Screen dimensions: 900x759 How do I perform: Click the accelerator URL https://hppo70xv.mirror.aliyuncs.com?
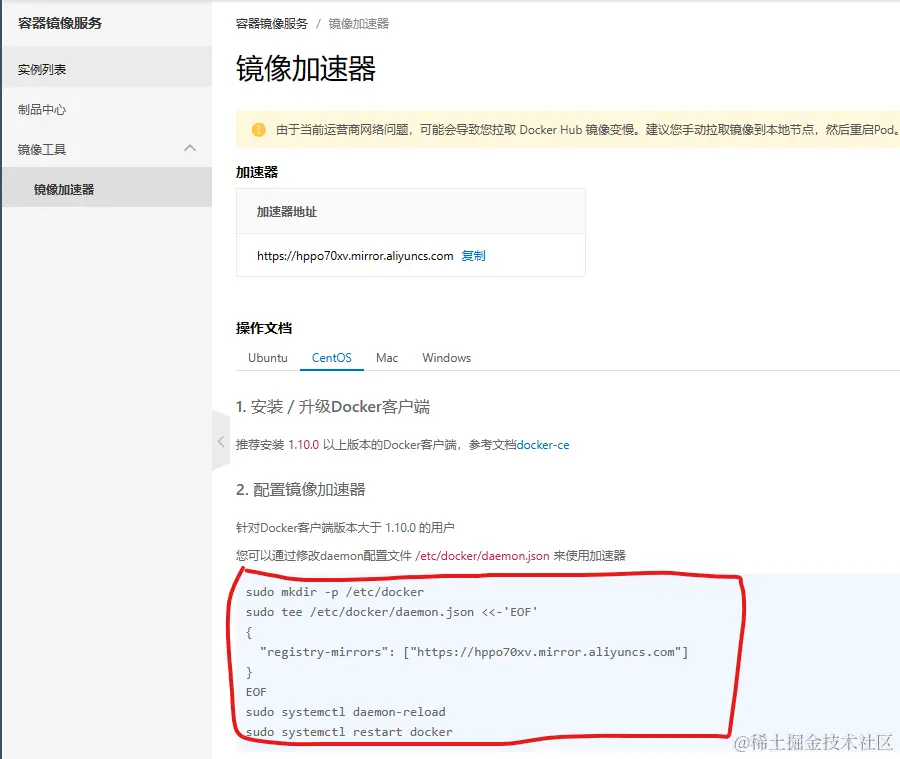tap(355, 256)
